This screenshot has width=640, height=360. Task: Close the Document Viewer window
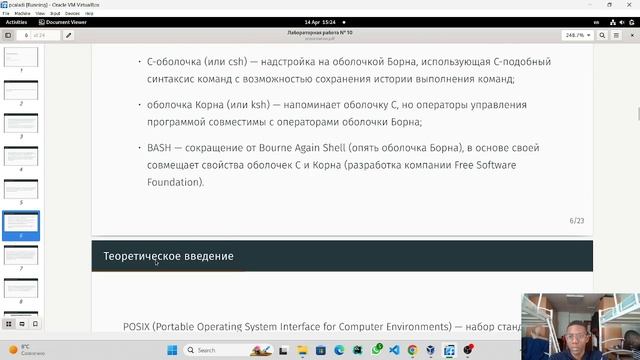[632, 36]
